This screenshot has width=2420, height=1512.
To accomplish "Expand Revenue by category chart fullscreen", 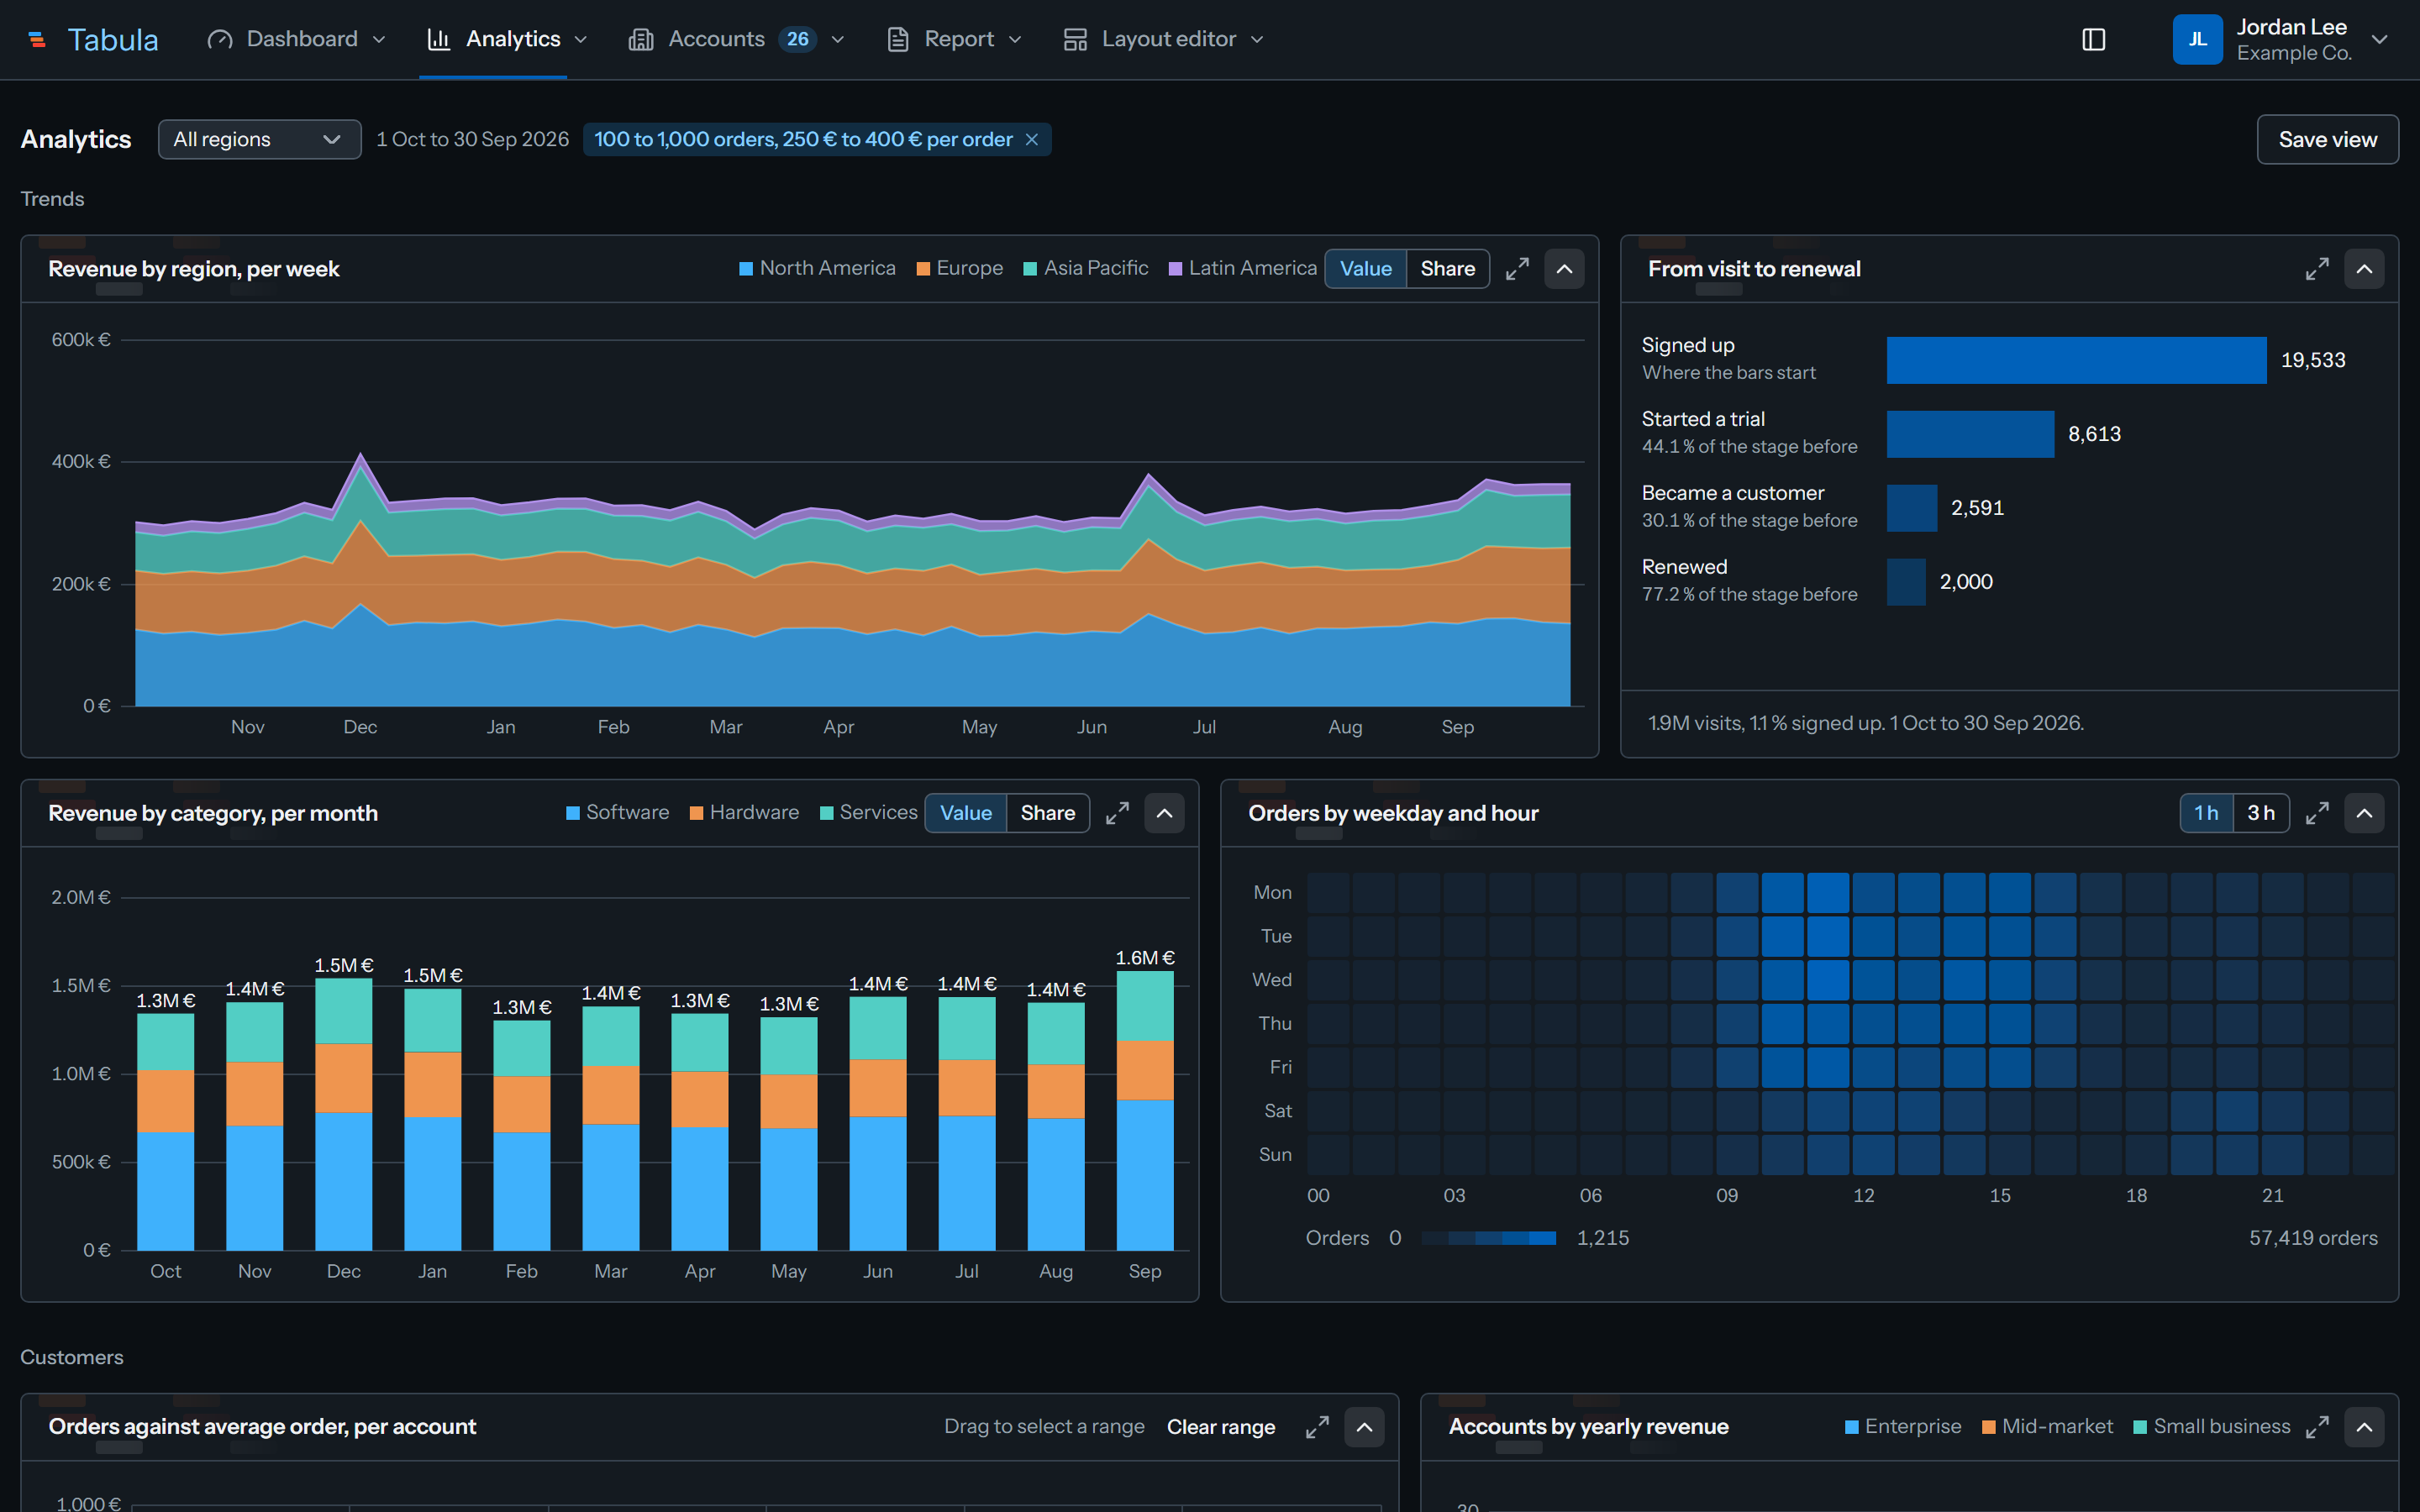I will pyautogui.click(x=1117, y=813).
